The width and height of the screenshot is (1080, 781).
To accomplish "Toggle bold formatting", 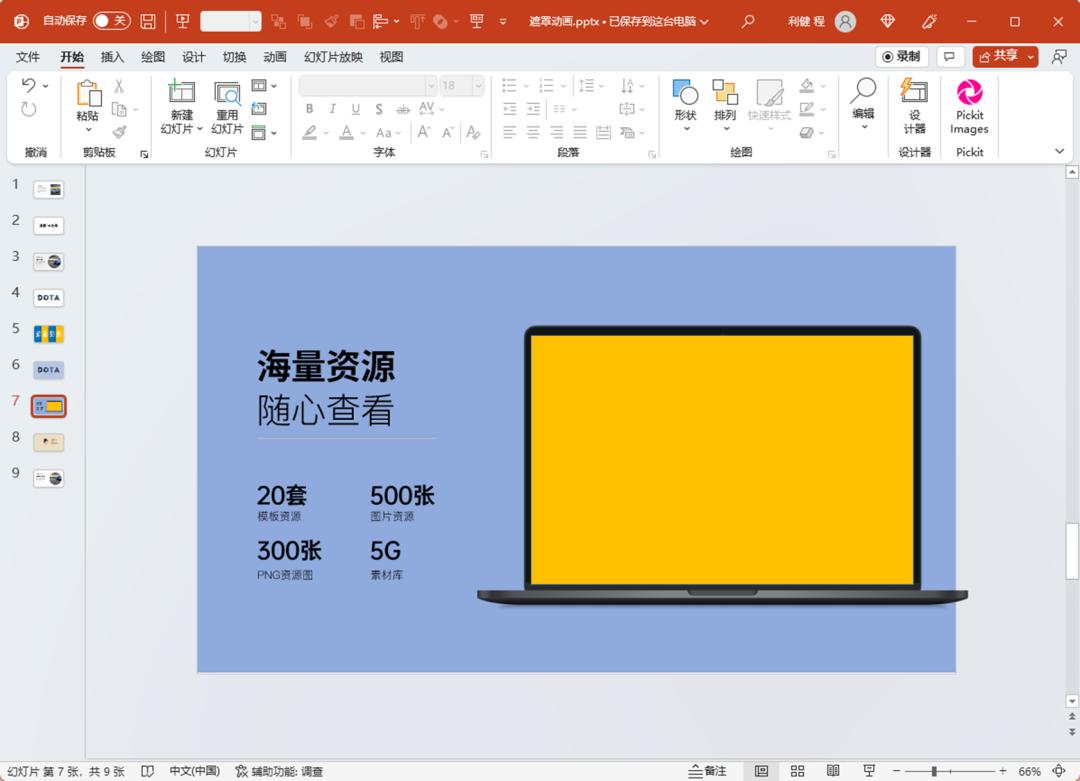I will tap(310, 108).
